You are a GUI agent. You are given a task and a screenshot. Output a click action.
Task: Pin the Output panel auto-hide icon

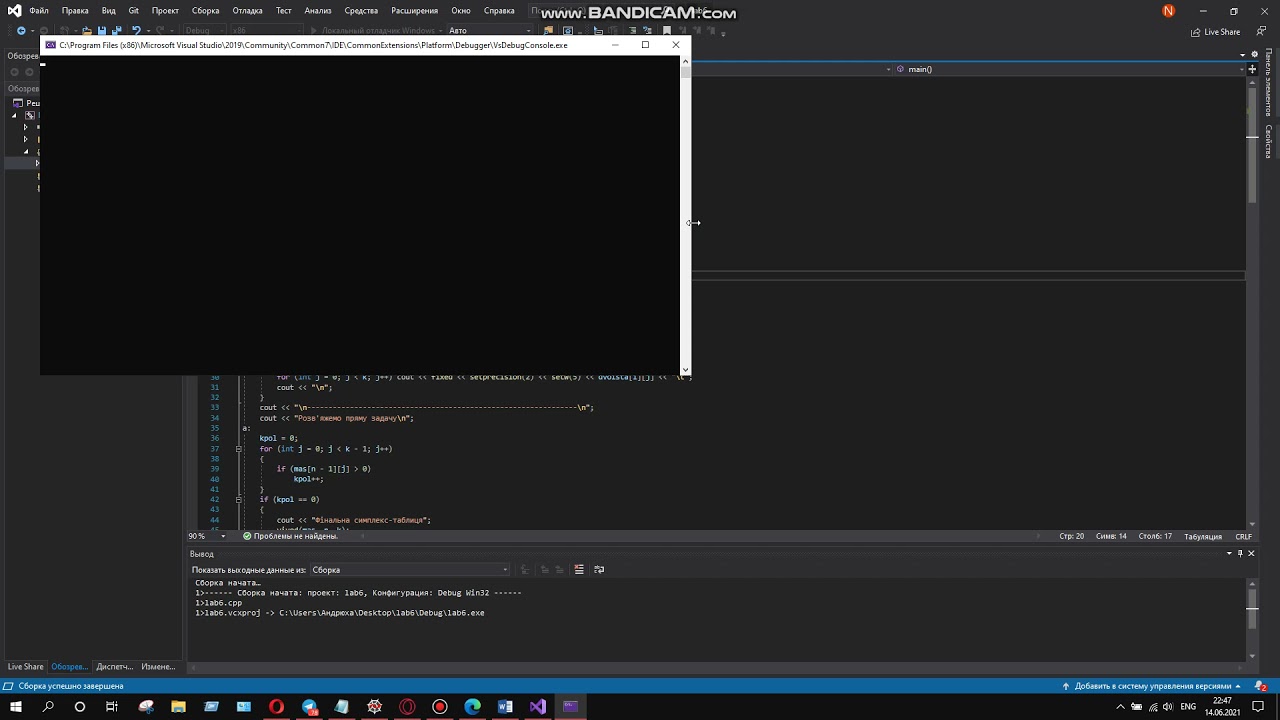(1240, 553)
